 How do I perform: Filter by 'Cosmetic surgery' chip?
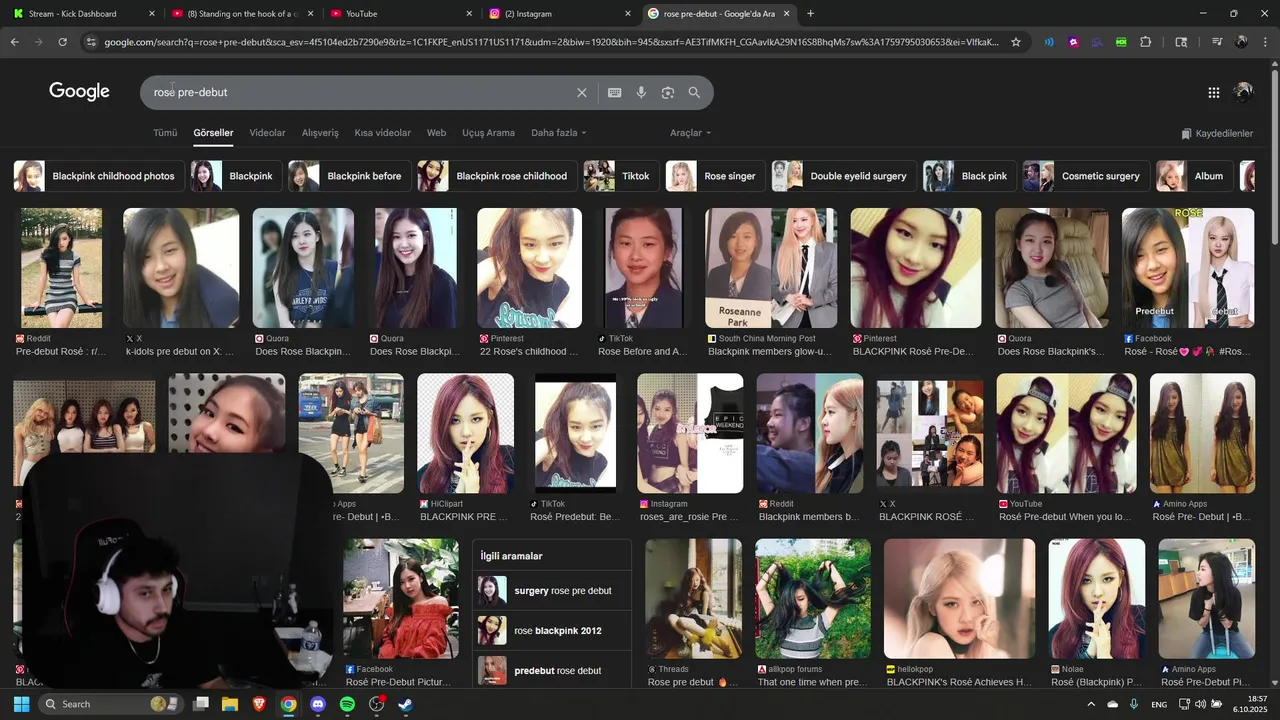(x=1086, y=176)
